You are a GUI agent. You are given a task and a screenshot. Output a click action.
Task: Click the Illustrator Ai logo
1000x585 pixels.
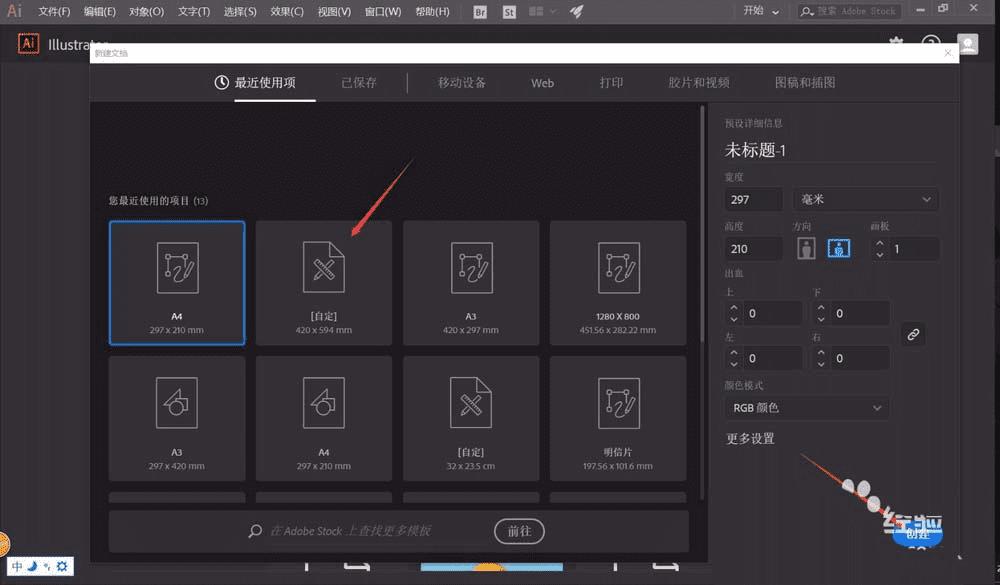[28, 44]
